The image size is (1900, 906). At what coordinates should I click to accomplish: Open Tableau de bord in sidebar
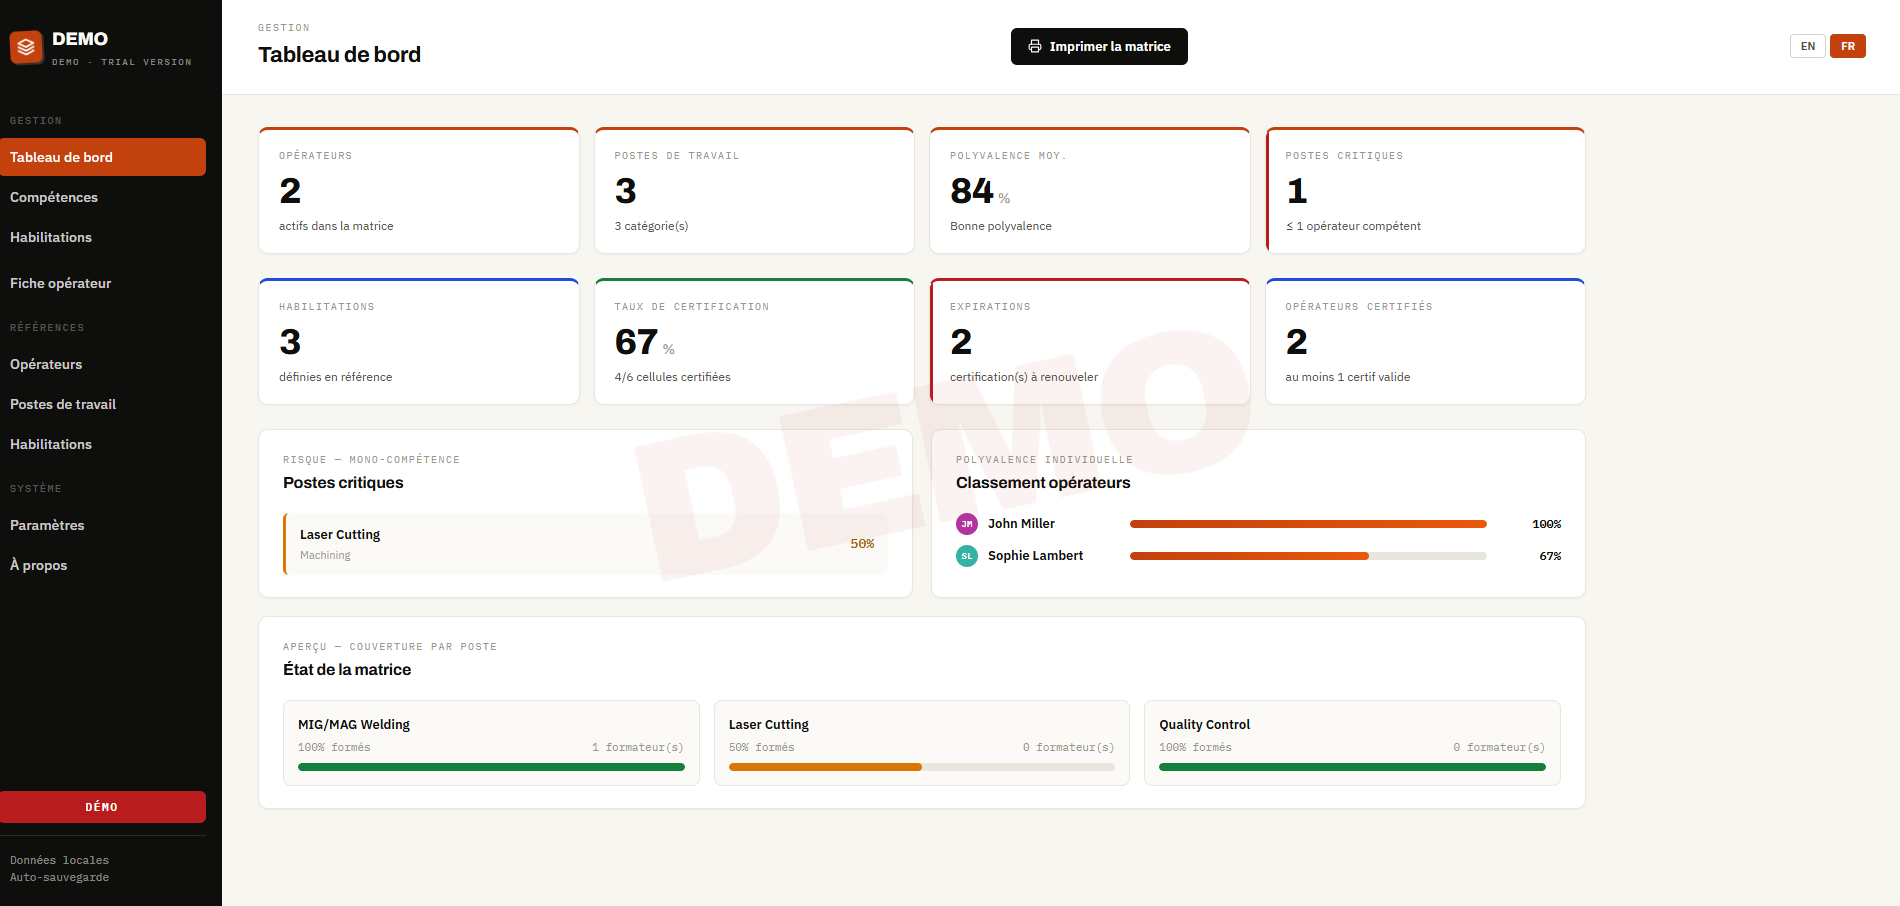coord(103,157)
